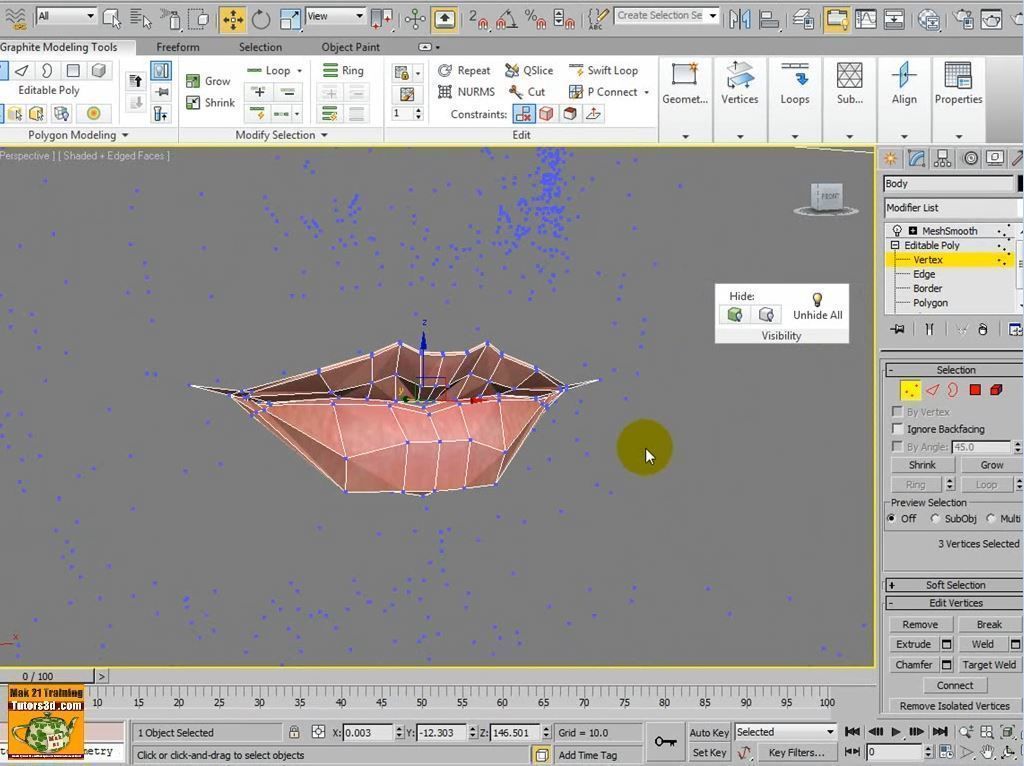Expand the Polygon Modeling panel dropdown
This screenshot has width=1024, height=766.
(125, 134)
